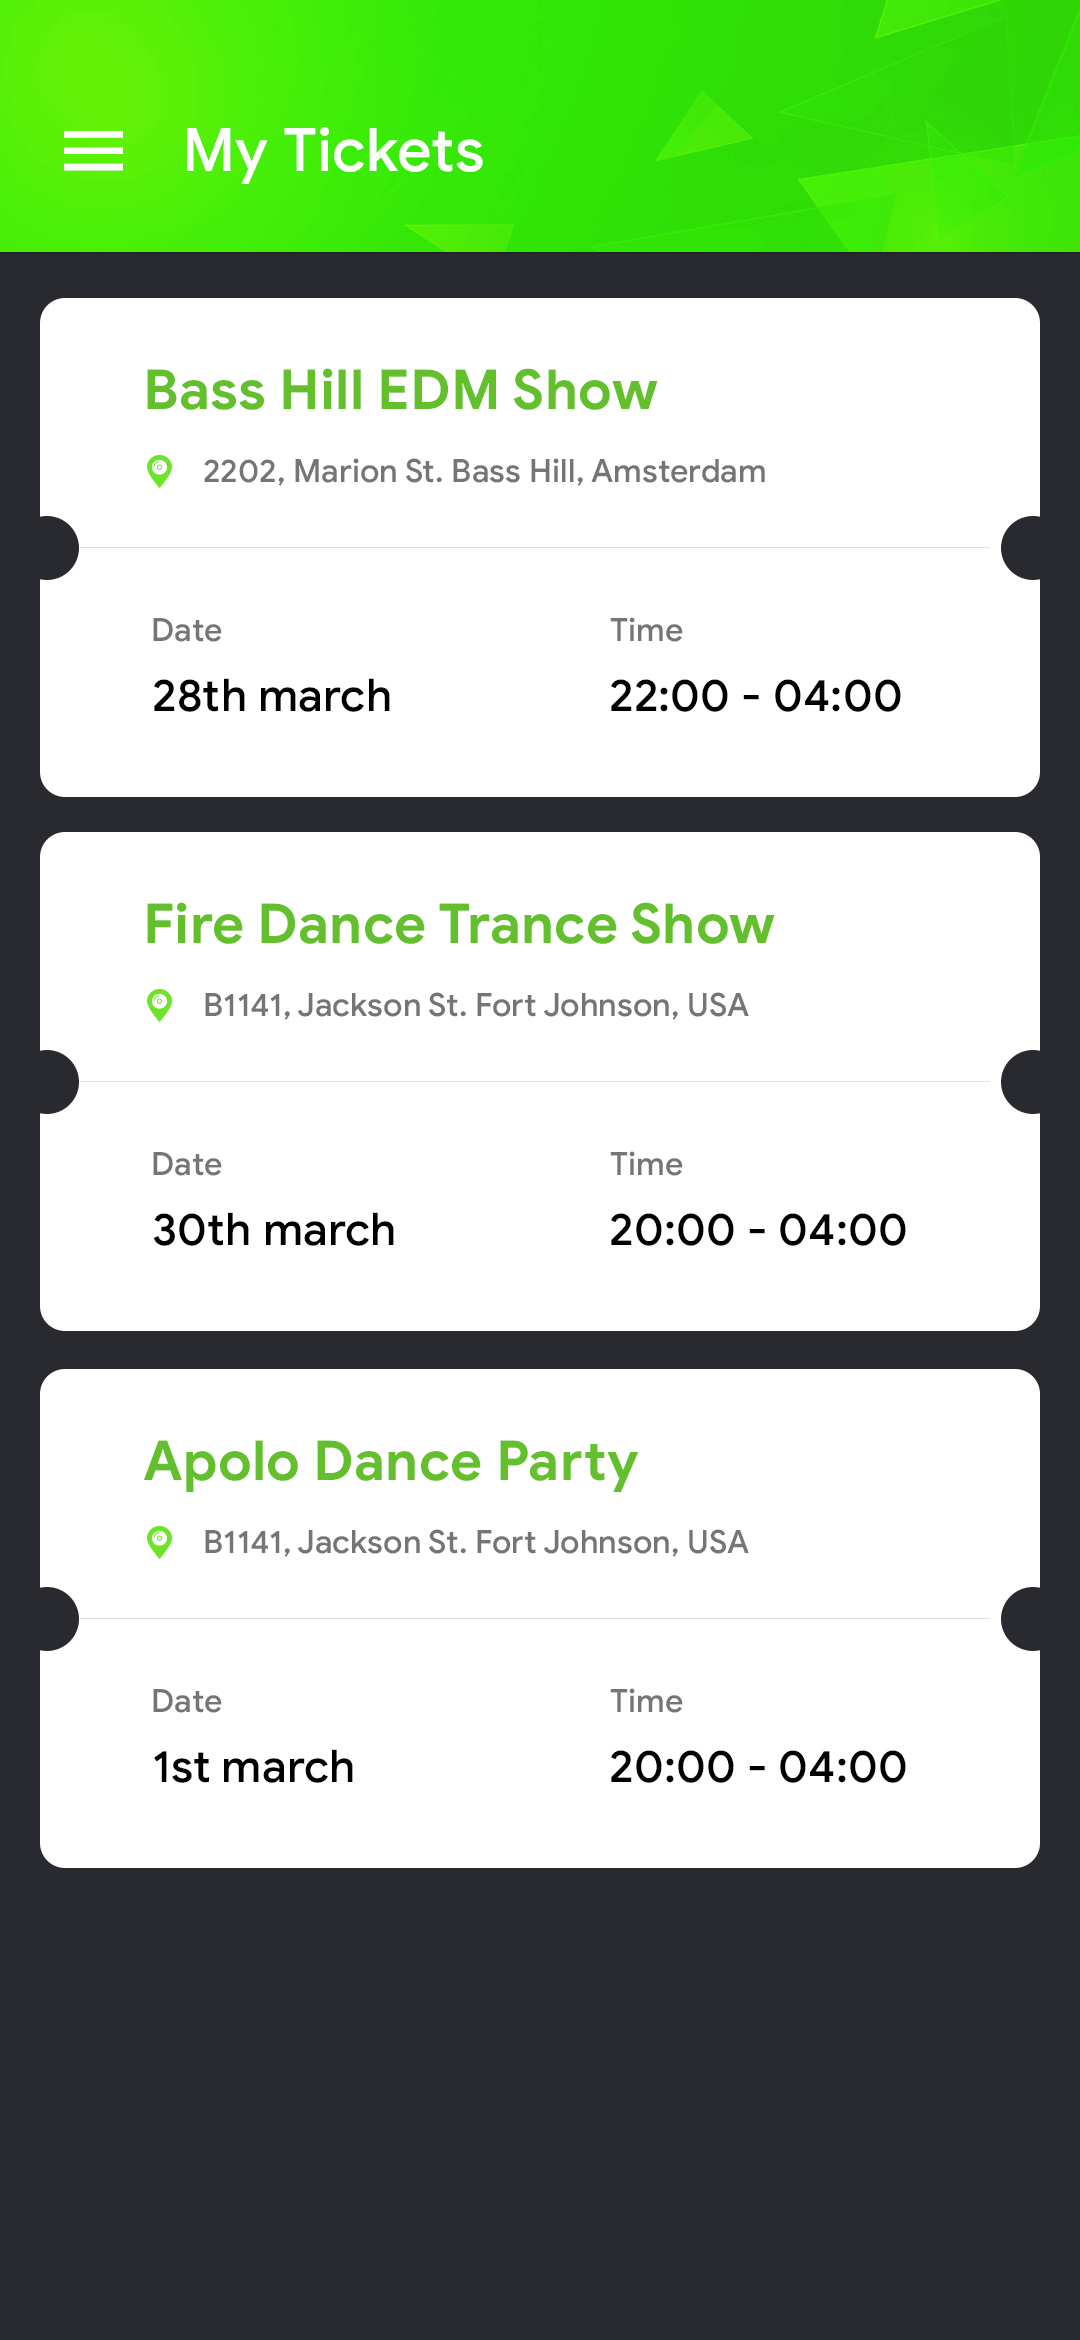Screen dimensions: 1080x2340
Task: Click the Amsterdam address of Bass Hill show
Action: click(483, 470)
